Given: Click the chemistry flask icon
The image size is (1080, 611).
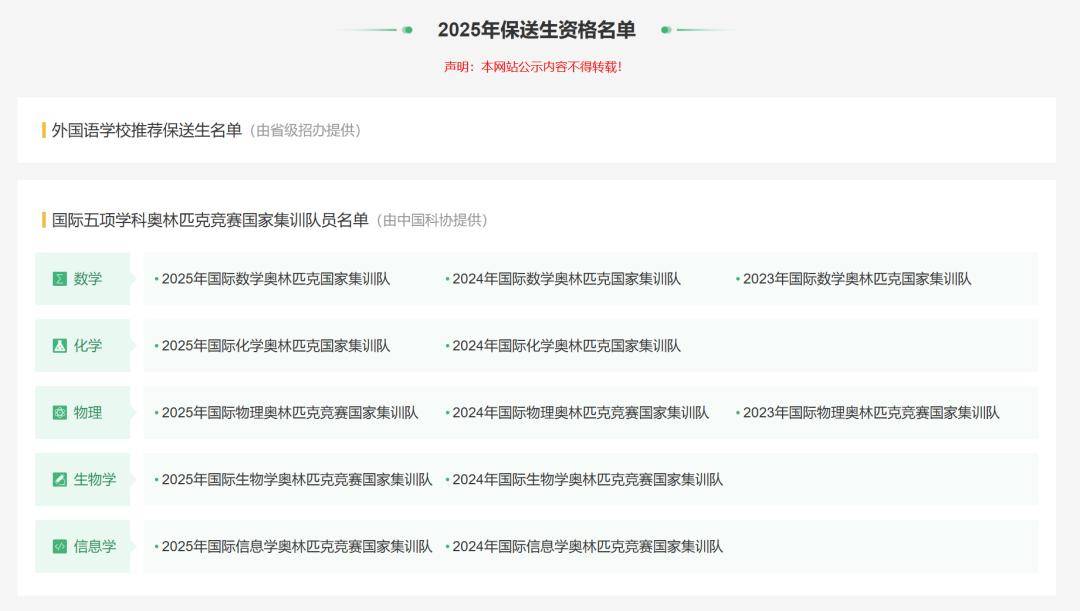Looking at the screenshot, I should (x=60, y=346).
